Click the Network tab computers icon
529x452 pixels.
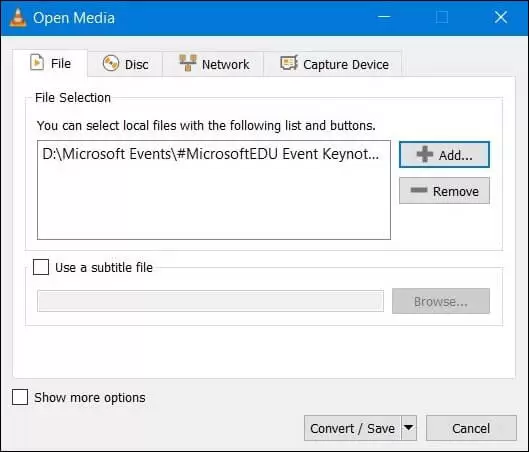point(188,63)
